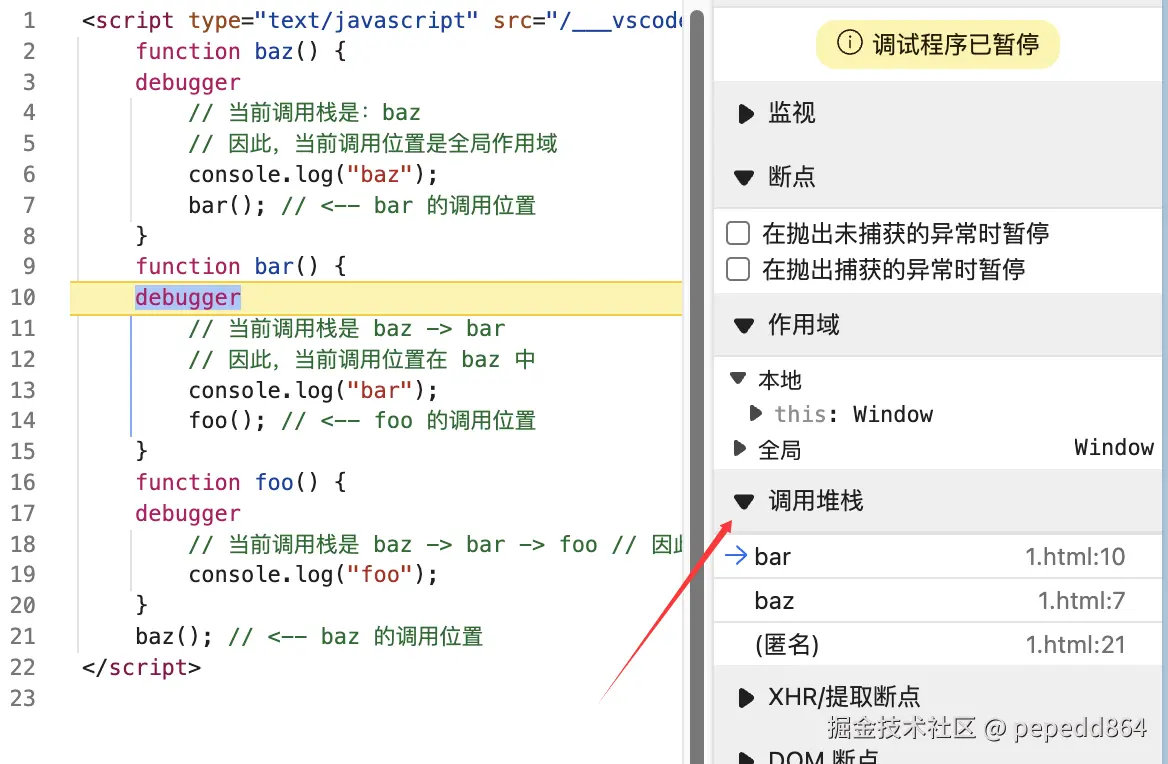Expand the 监视 section
This screenshot has width=1168, height=764.
745,114
